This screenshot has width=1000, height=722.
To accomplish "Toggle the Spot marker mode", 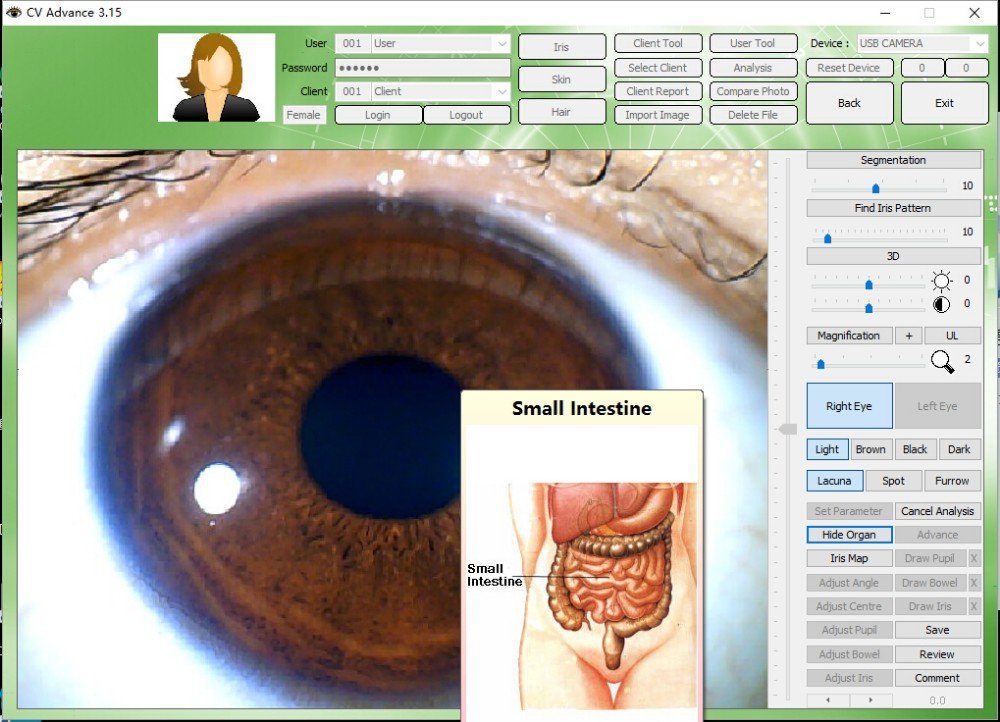I will tap(893, 480).
